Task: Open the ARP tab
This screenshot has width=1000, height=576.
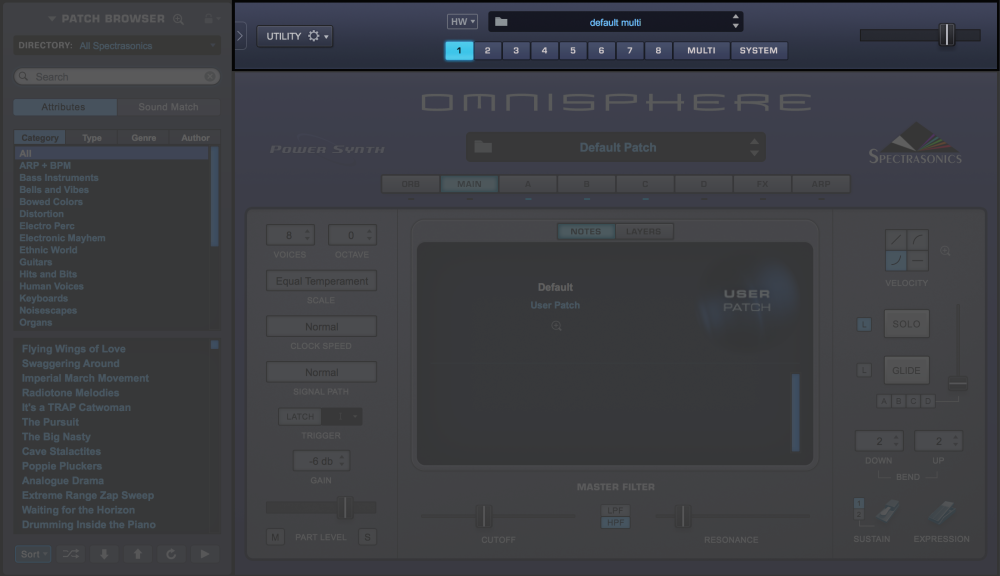Action: (821, 184)
